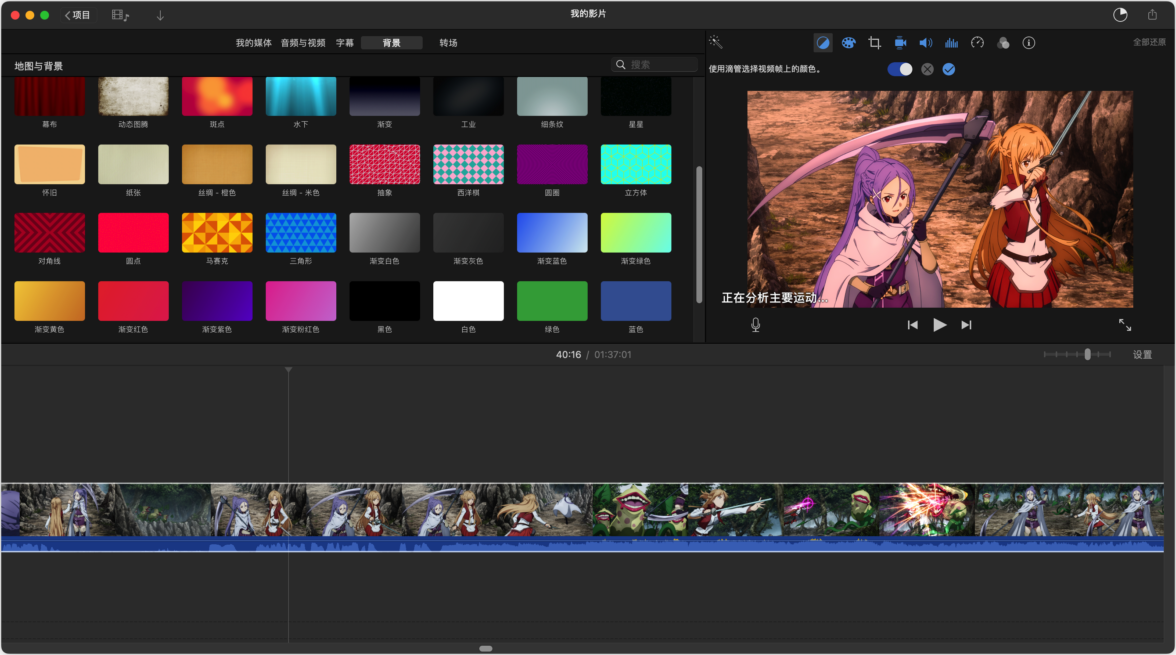Open the stabilization camera icon
This screenshot has width=1176, height=655.
coord(900,43)
